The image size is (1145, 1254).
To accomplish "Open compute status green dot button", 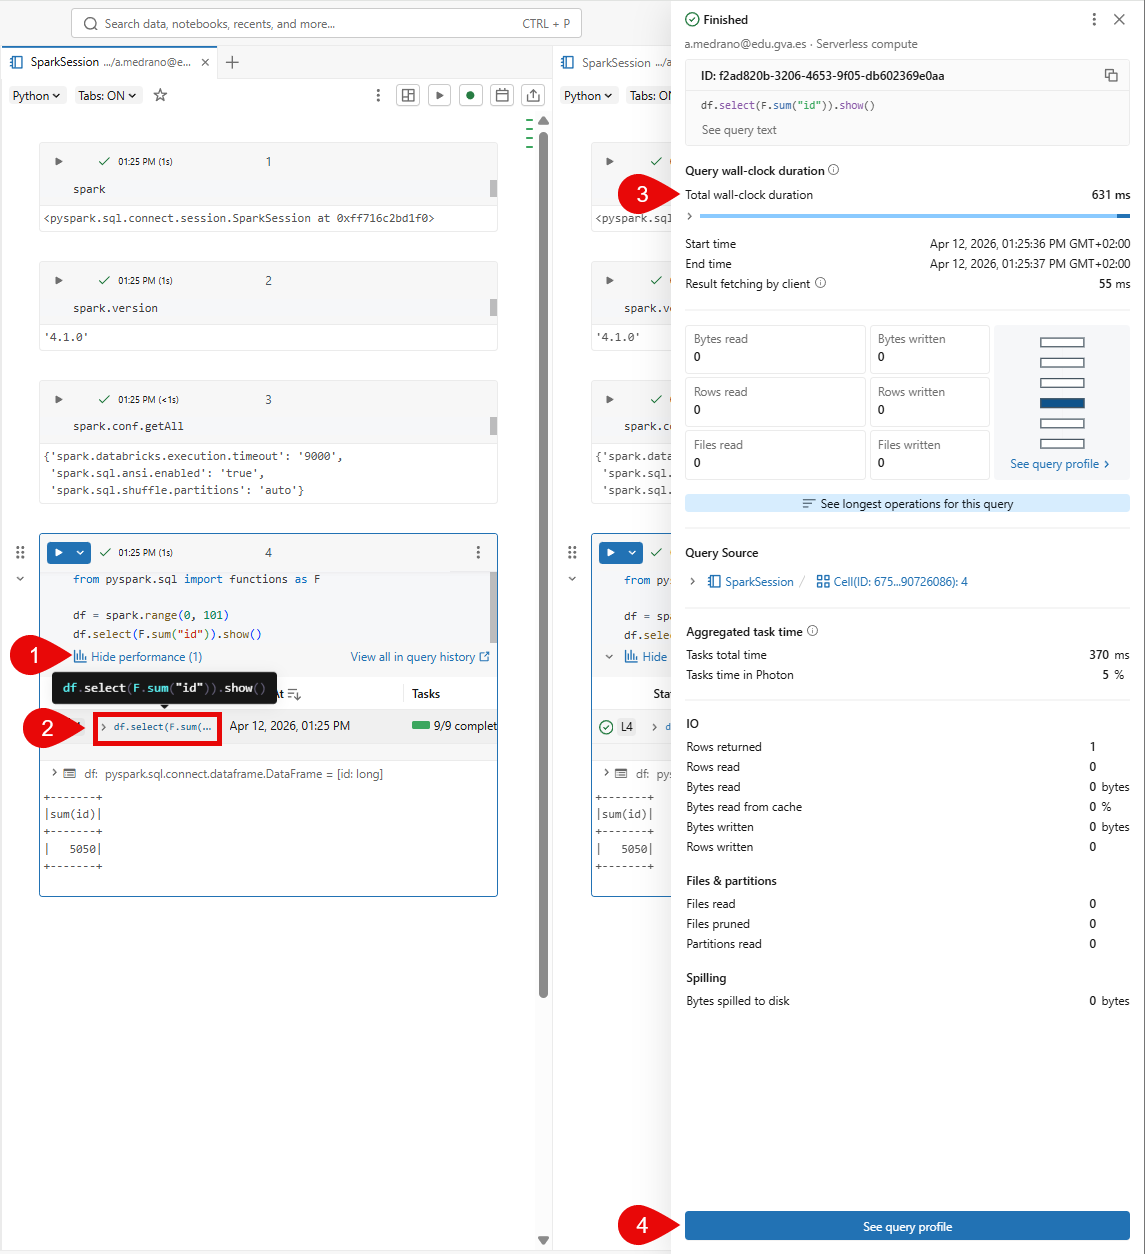I will coord(470,95).
